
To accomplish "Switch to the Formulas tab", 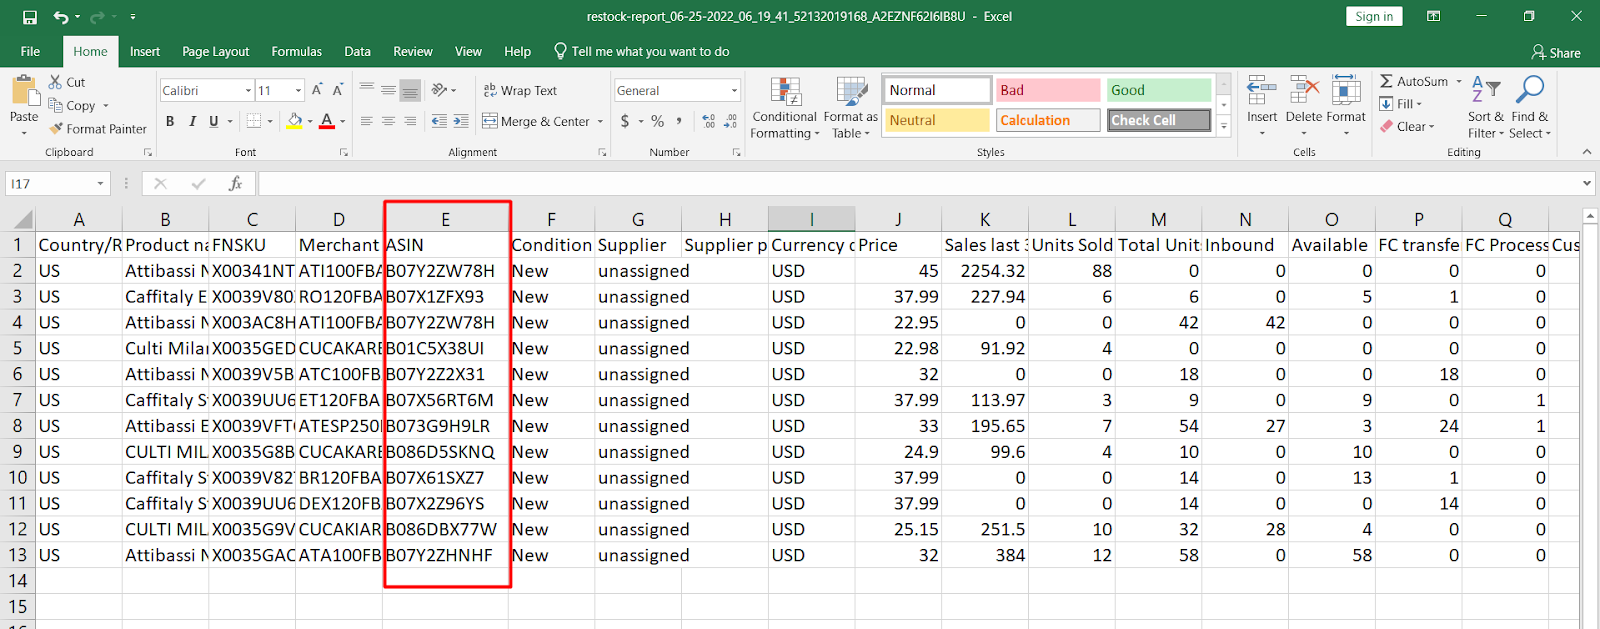I will coord(297,52).
